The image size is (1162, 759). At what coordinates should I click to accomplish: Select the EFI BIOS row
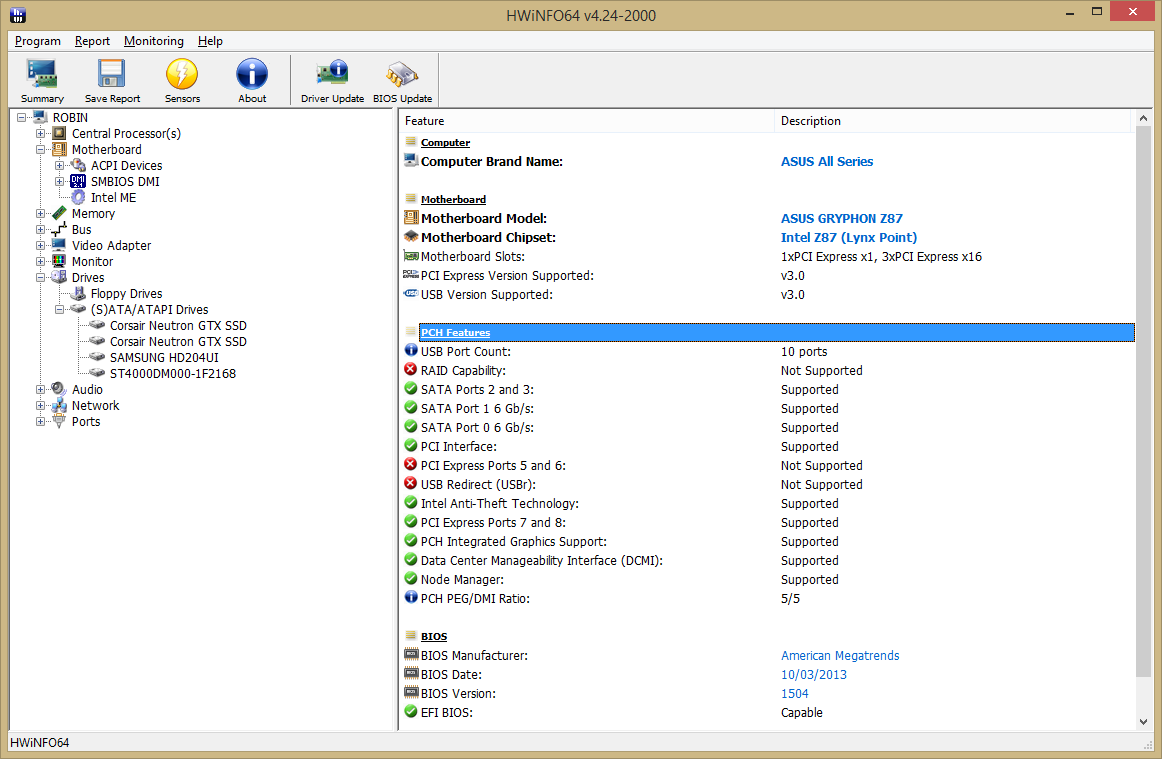click(x=768, y=713)
